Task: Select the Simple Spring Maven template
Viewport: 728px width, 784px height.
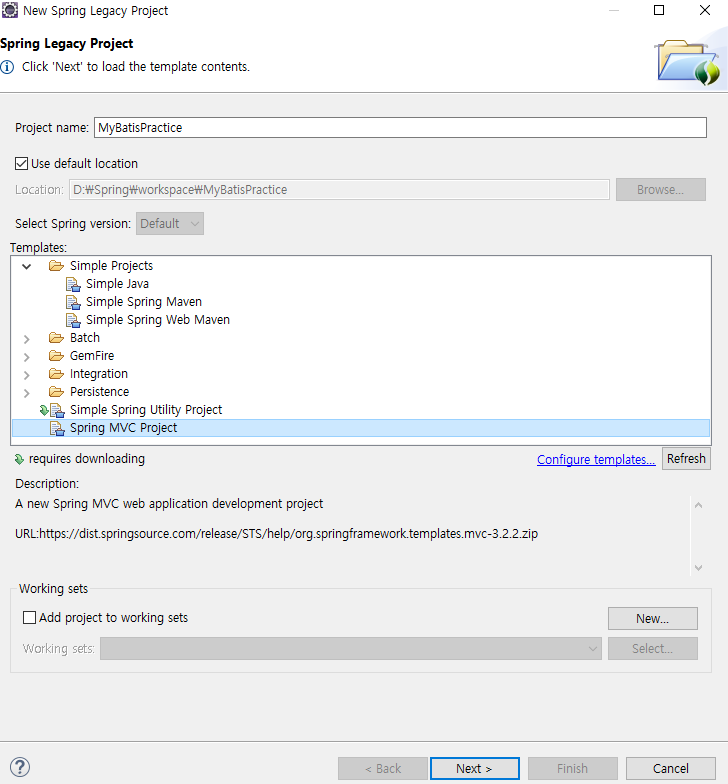Action: tap(144, 302)
